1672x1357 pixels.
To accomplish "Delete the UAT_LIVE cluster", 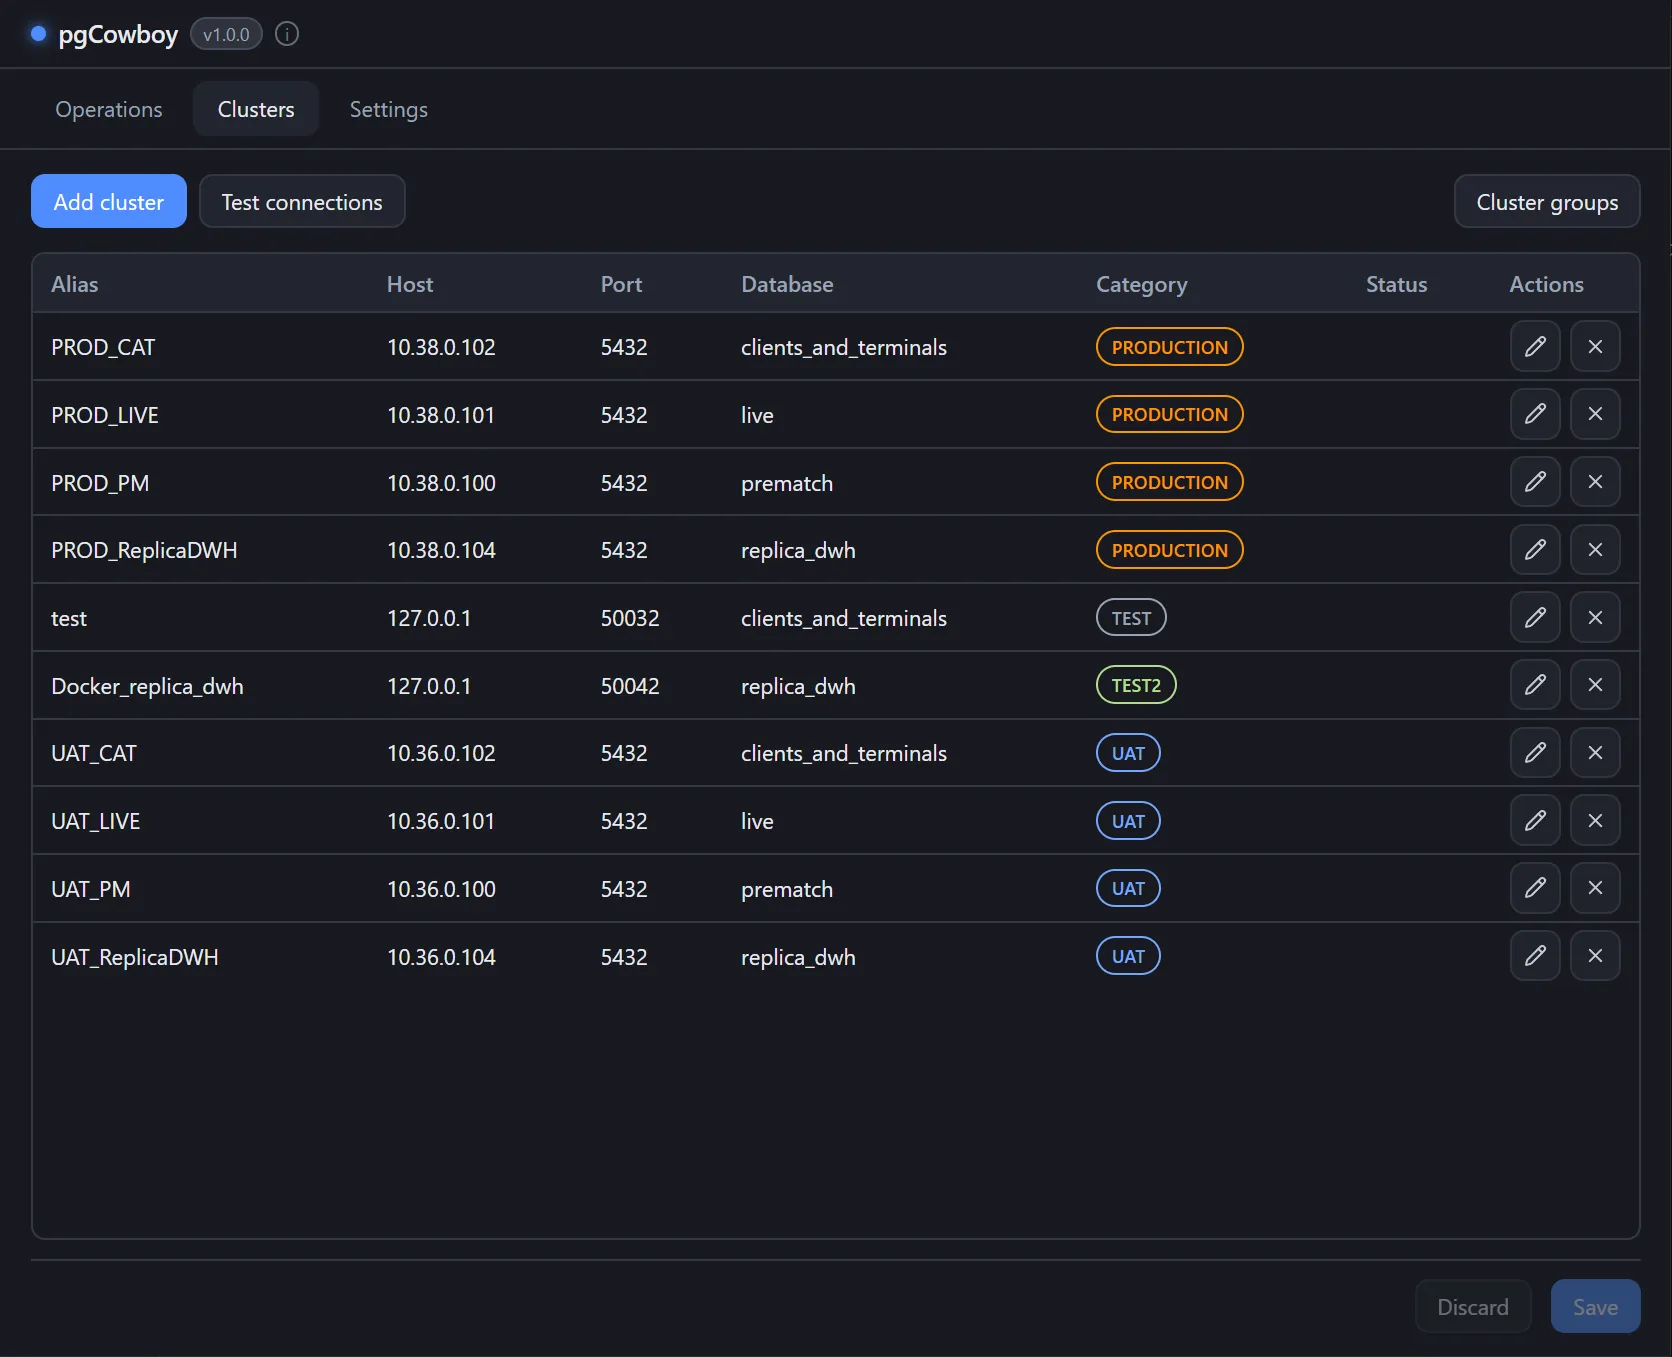I will click(x=1595, y=820).
